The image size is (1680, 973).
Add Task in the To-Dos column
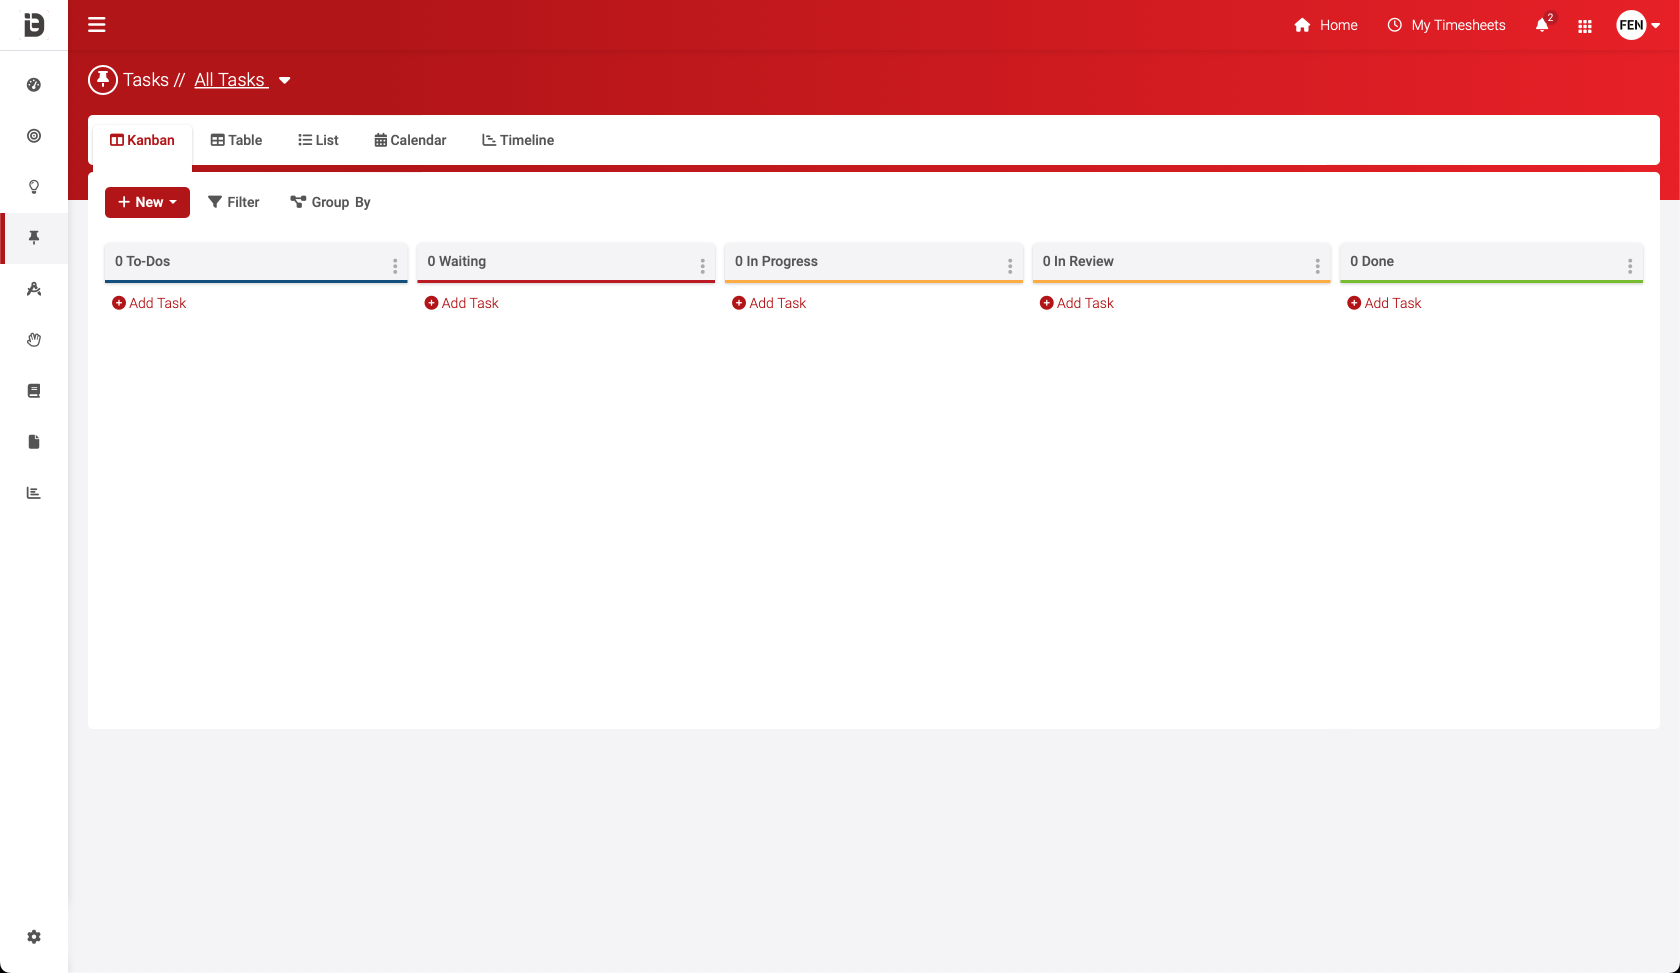(x=149, y=303)
